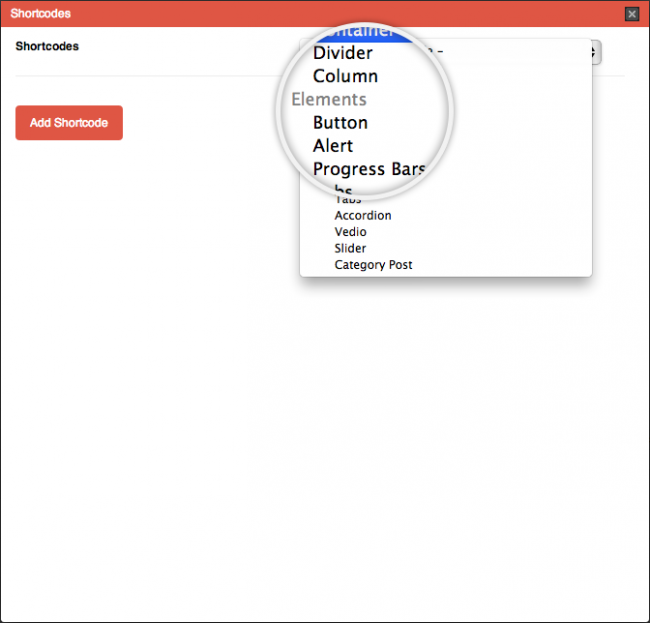Select Button from the Elements group

click(x=340, y=123)
